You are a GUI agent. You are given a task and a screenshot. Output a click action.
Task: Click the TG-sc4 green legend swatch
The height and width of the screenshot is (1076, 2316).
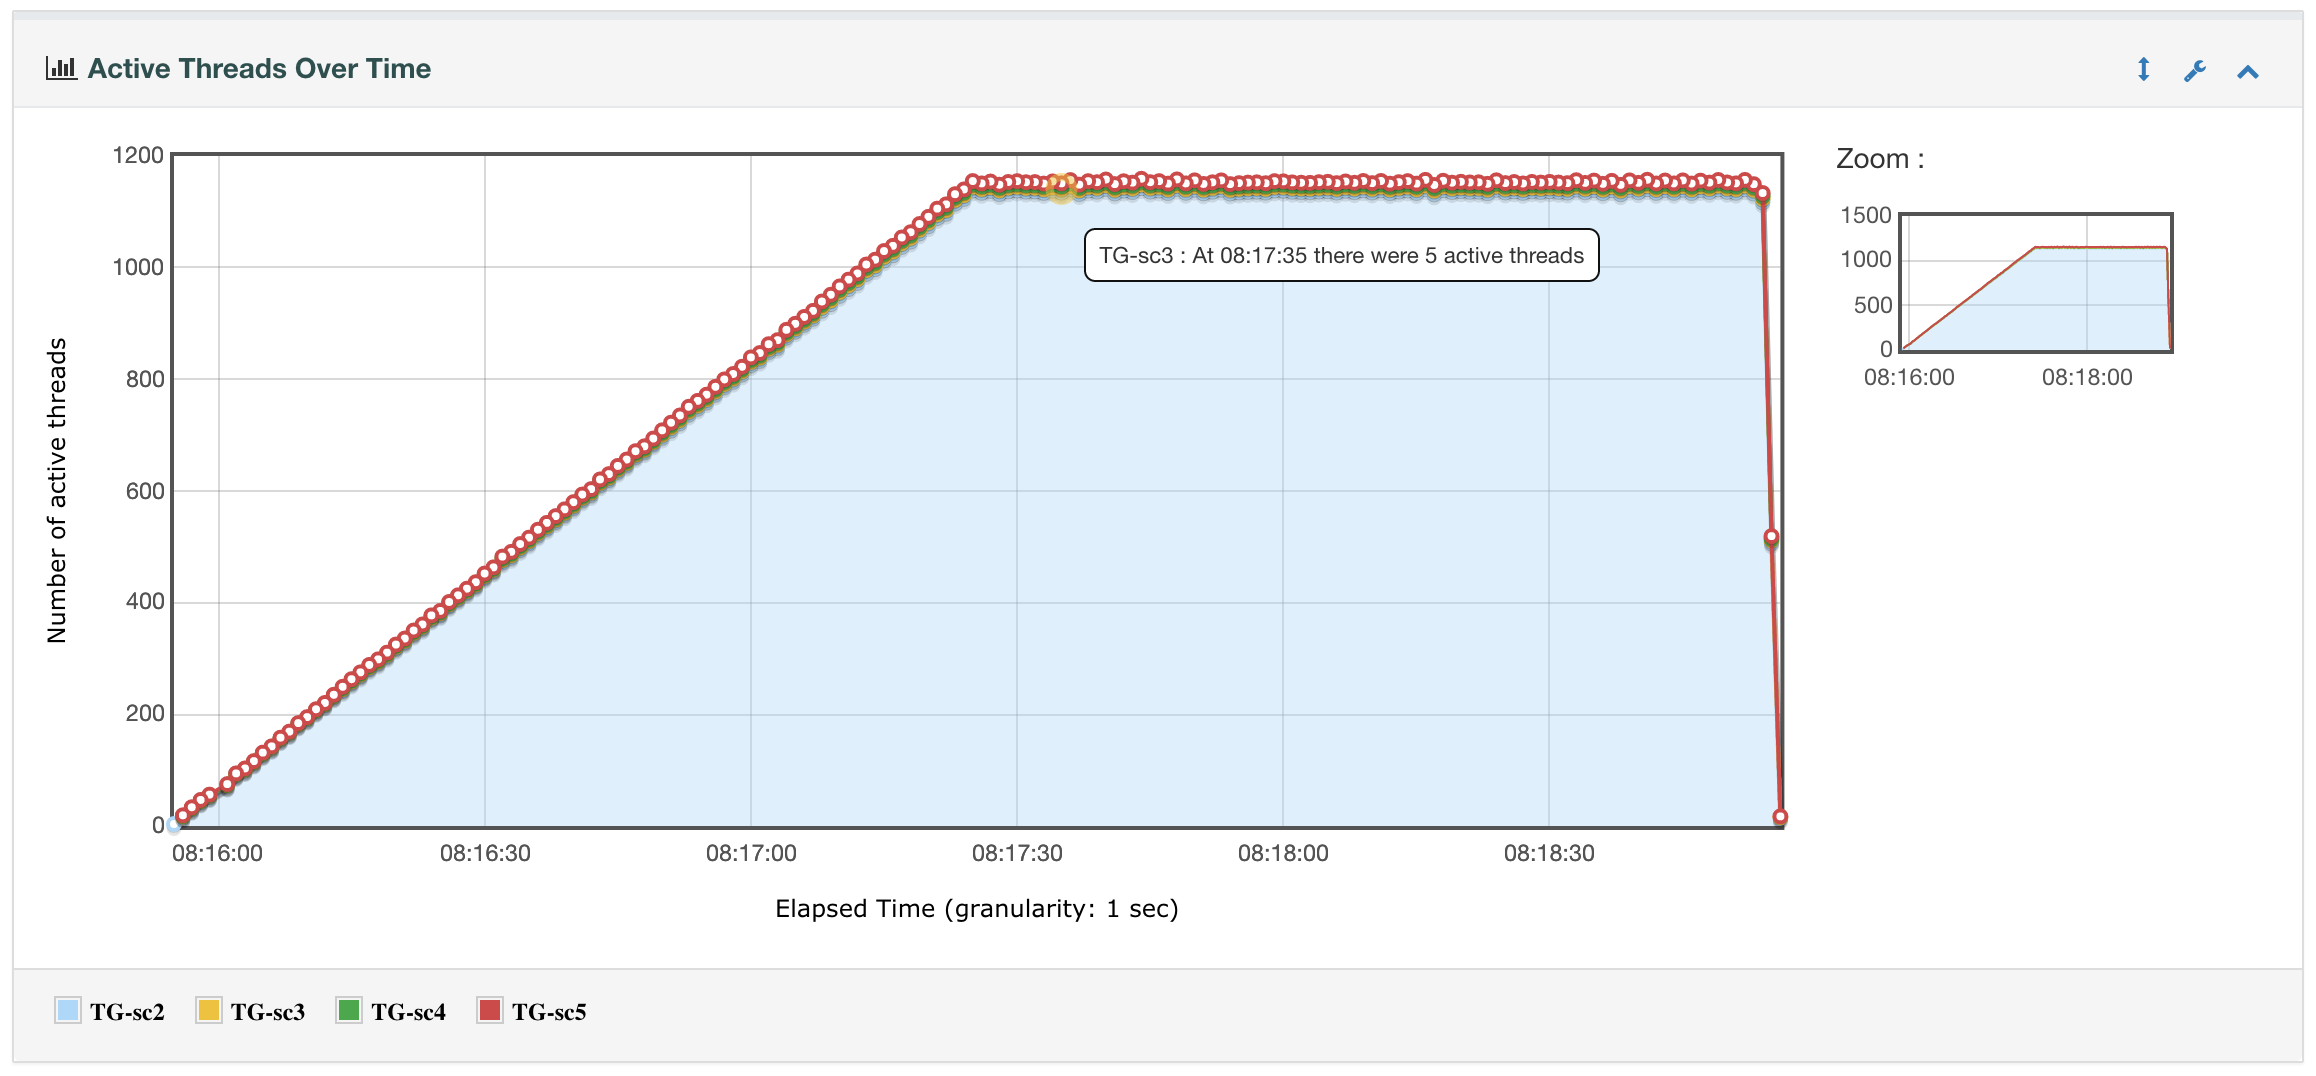point(349,1010)
